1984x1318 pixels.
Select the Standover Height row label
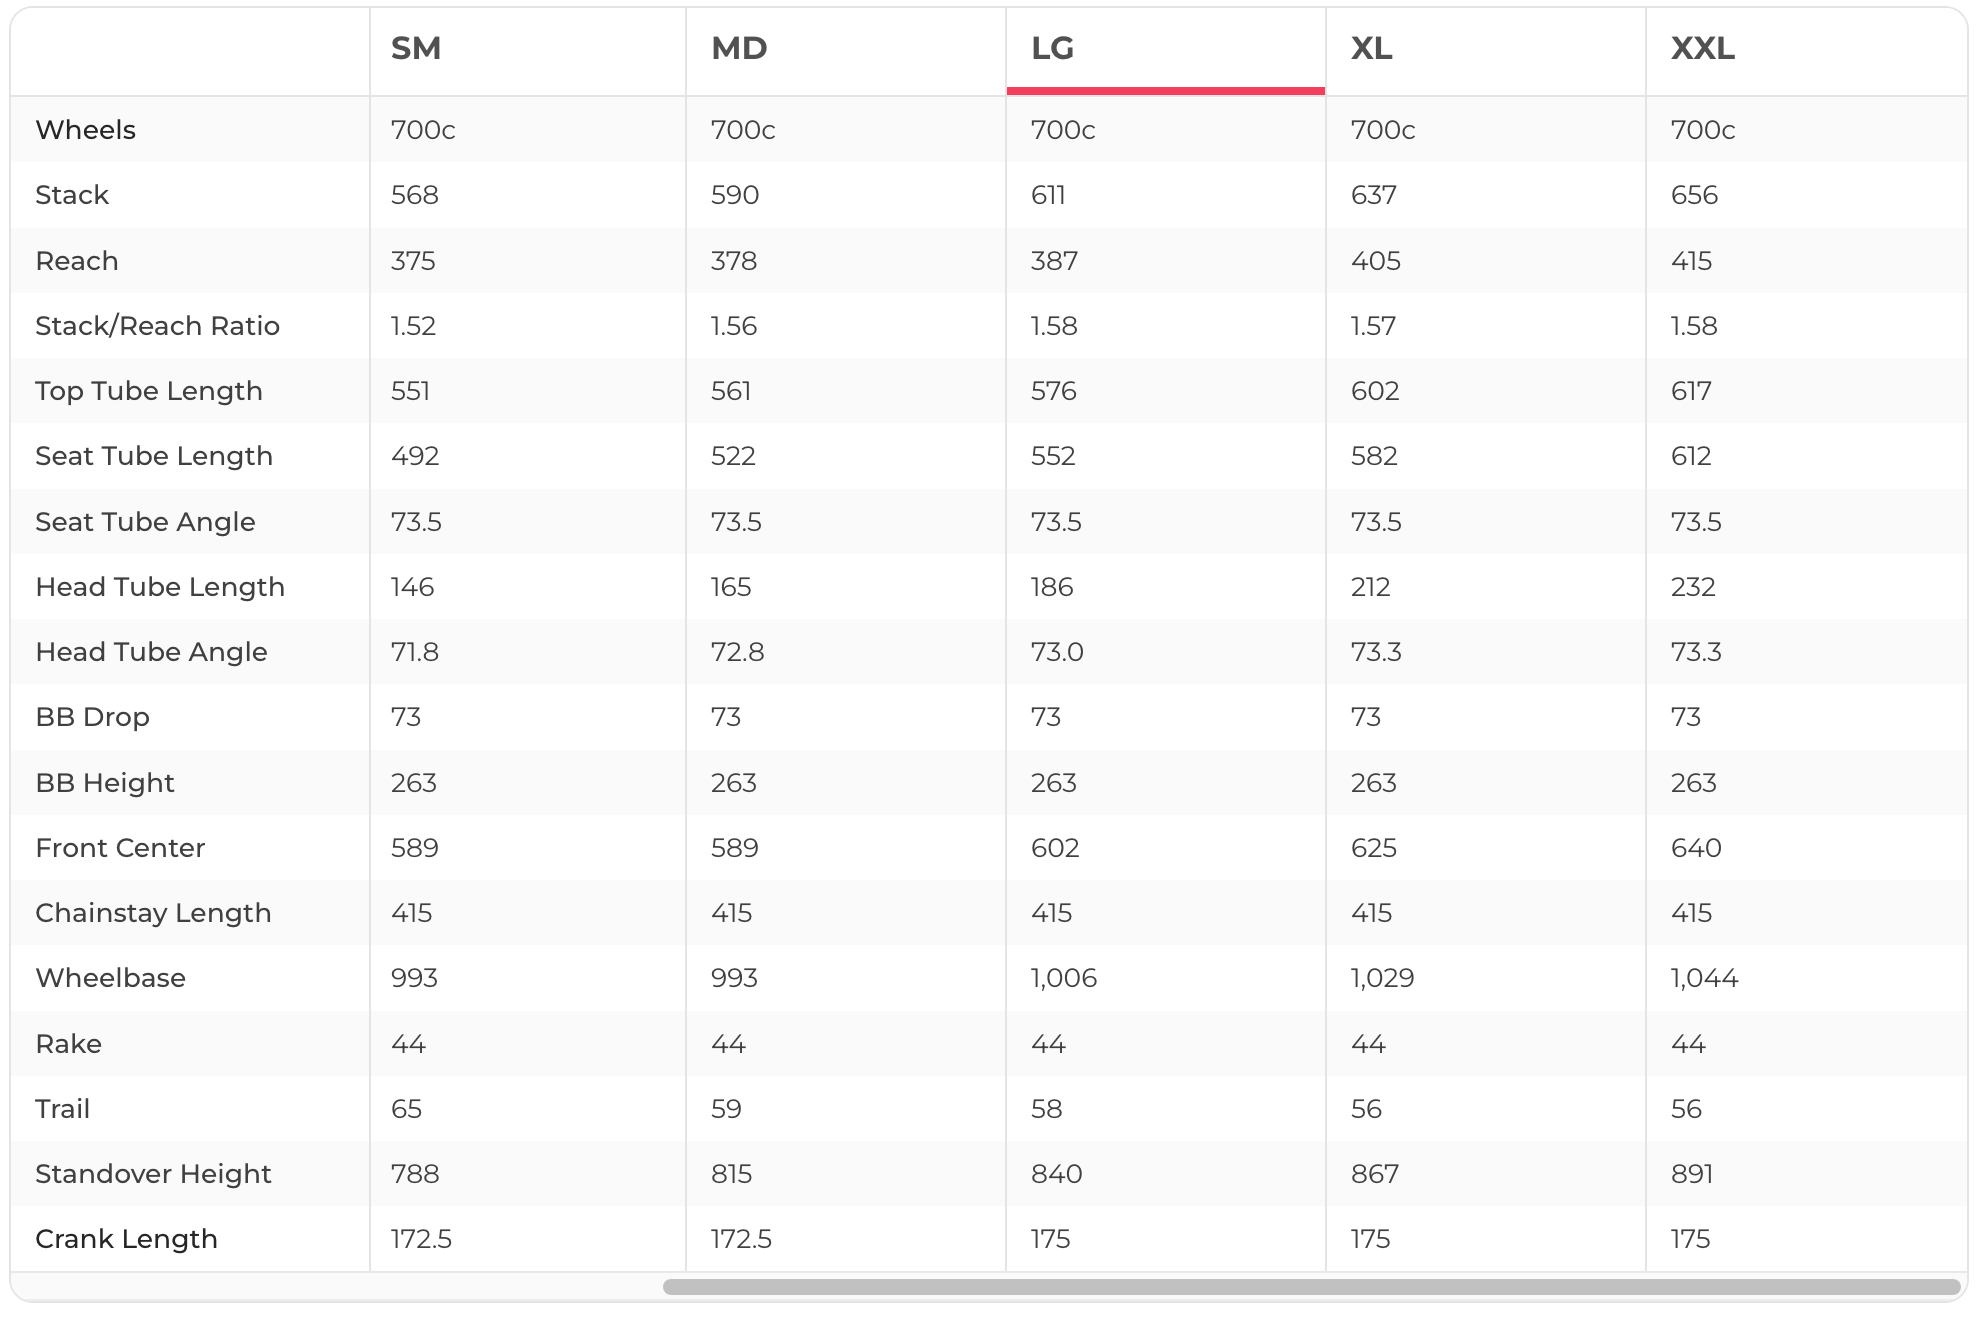tap(153, 1174)
